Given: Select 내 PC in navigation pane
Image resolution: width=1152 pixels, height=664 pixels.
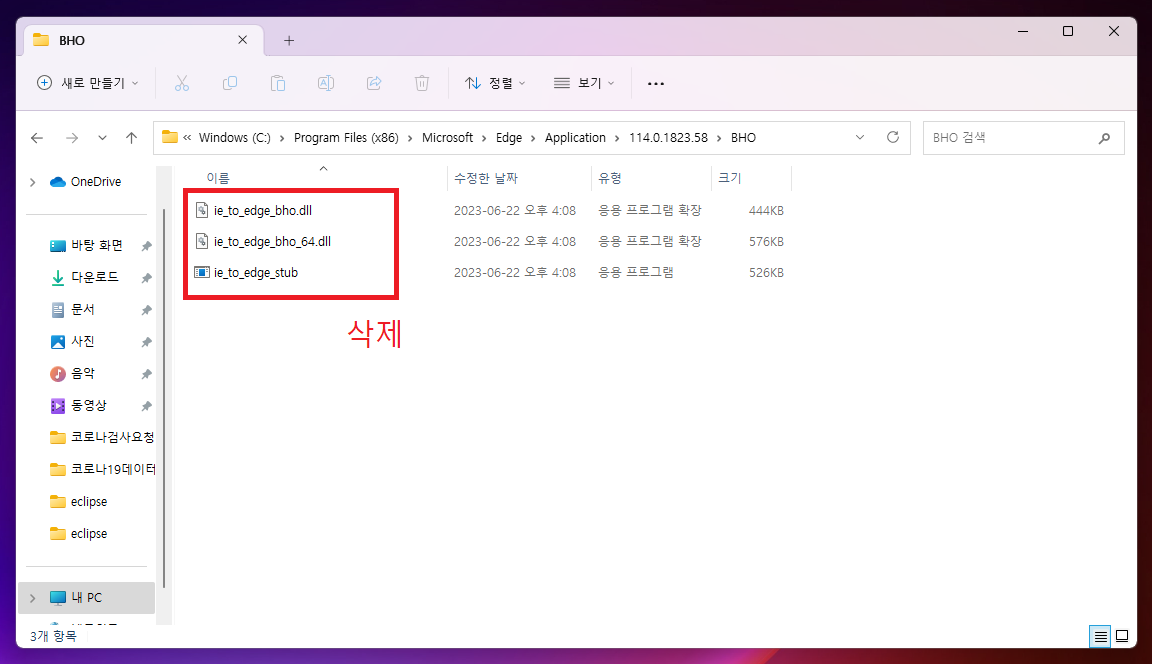Looking at the screenshot, I should (86, 598).
